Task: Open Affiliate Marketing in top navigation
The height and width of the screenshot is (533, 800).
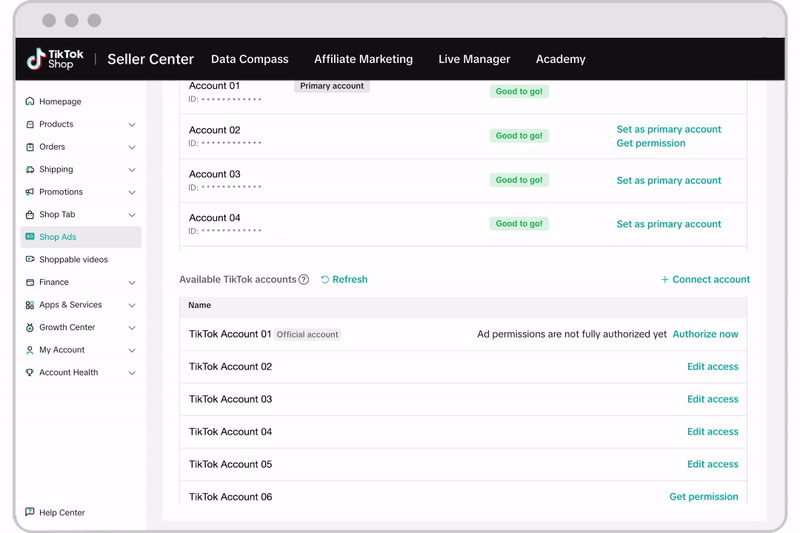Action: 363,59
